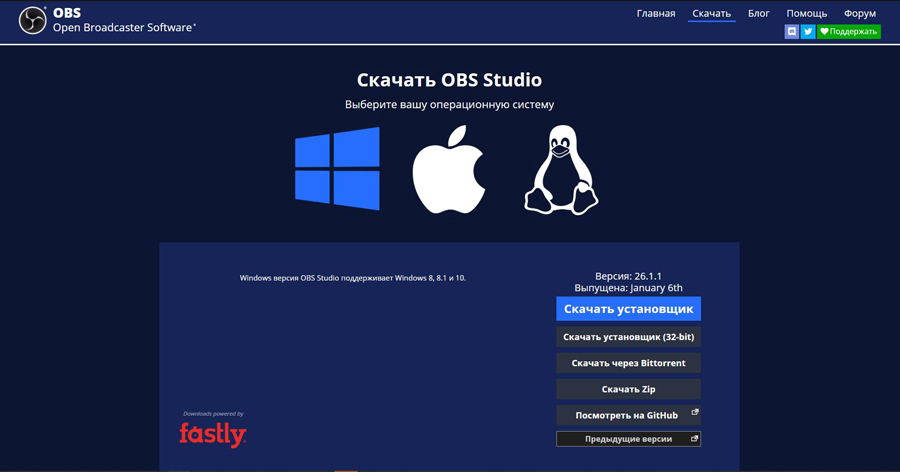Click Скачать через Bittorrent
The height and width of the screenshot is (472, 900).
point(628,363)
